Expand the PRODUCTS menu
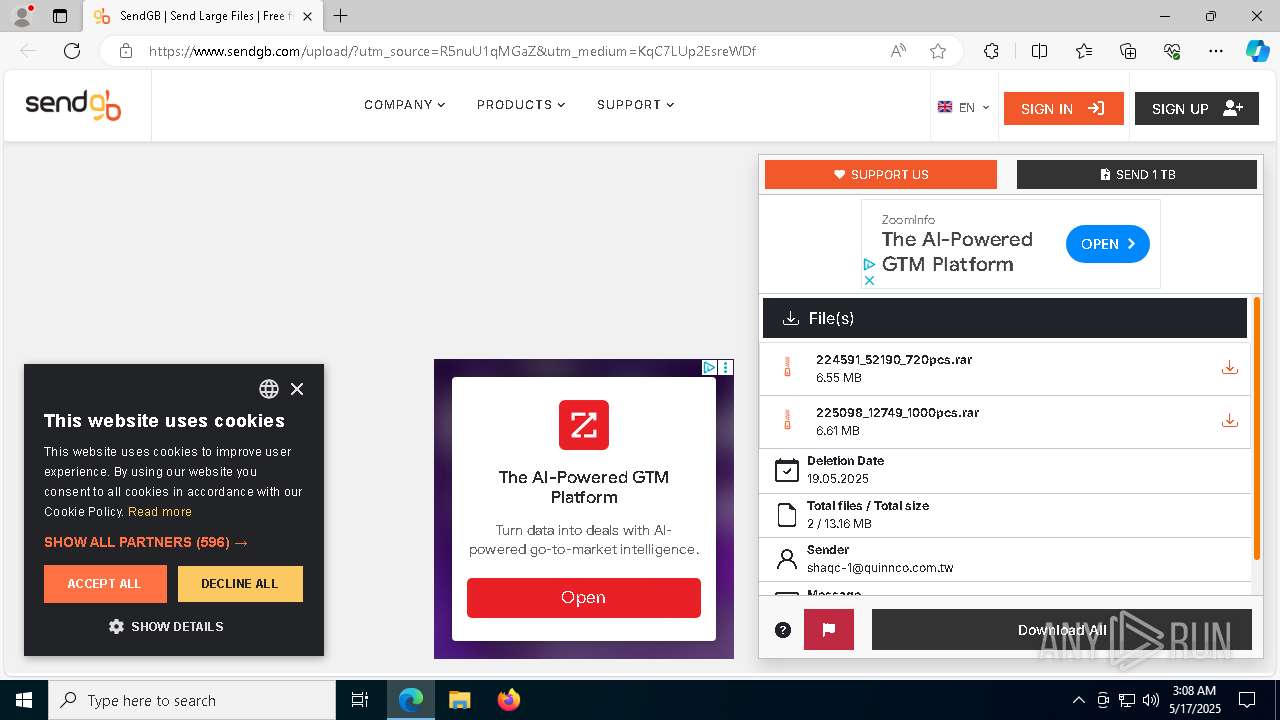 pyautogui.click(x=521, y=105)
